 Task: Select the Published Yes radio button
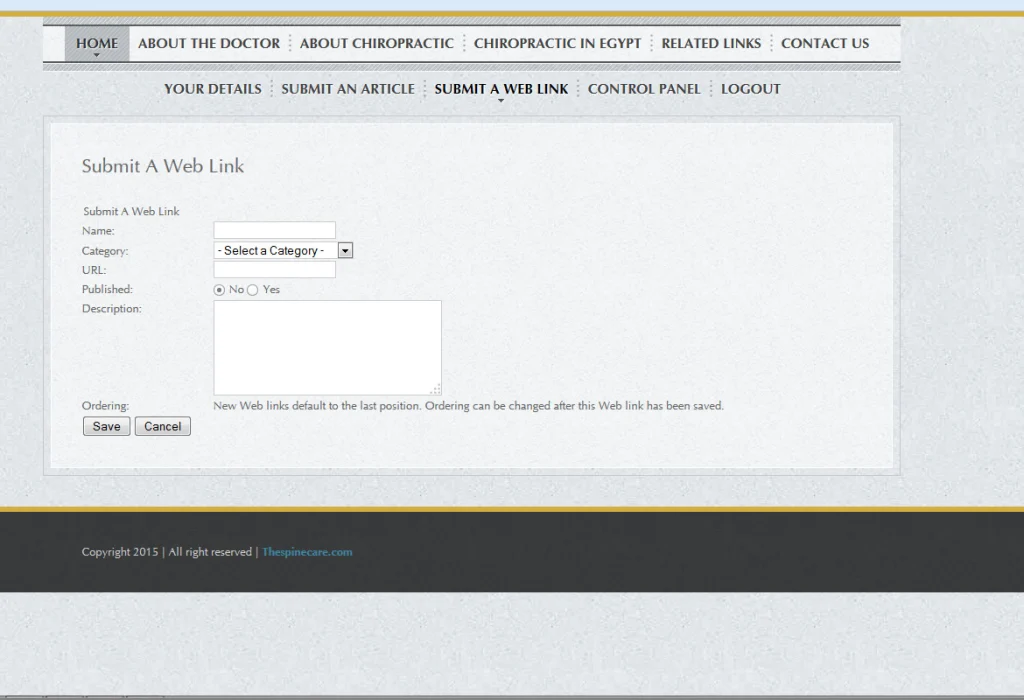[x=253, y=290]
